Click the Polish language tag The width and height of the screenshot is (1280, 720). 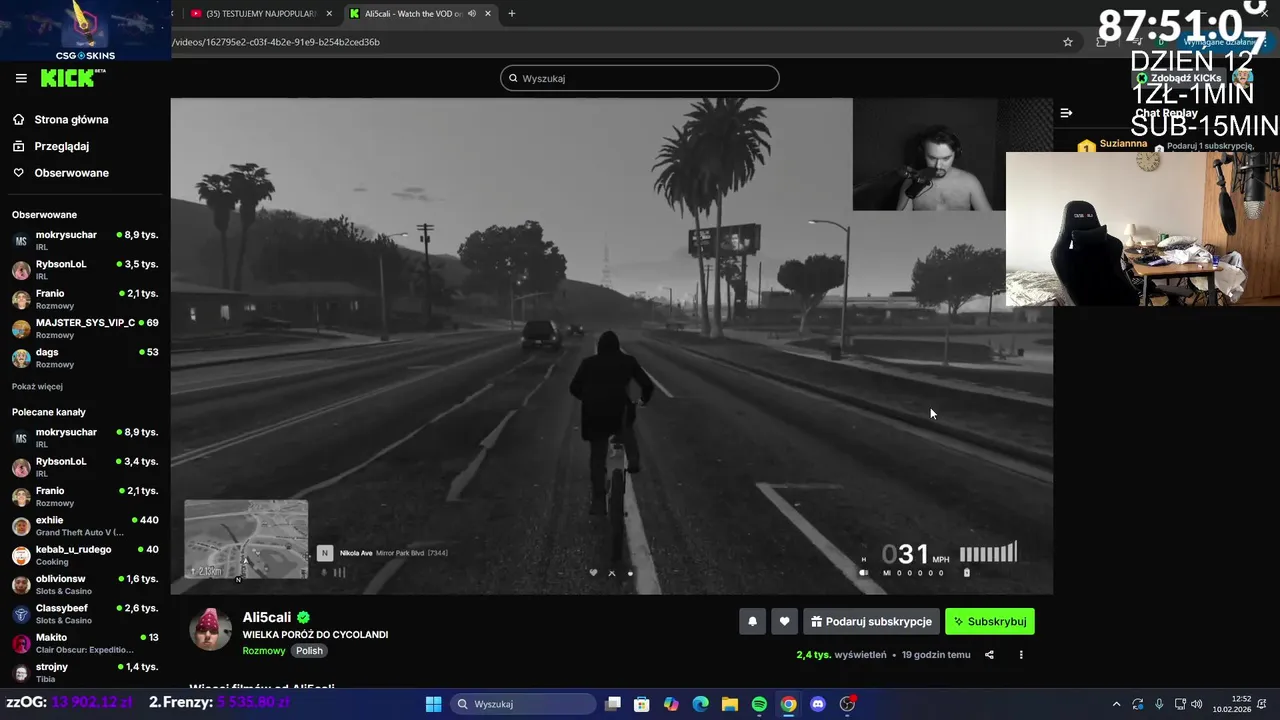309,651
